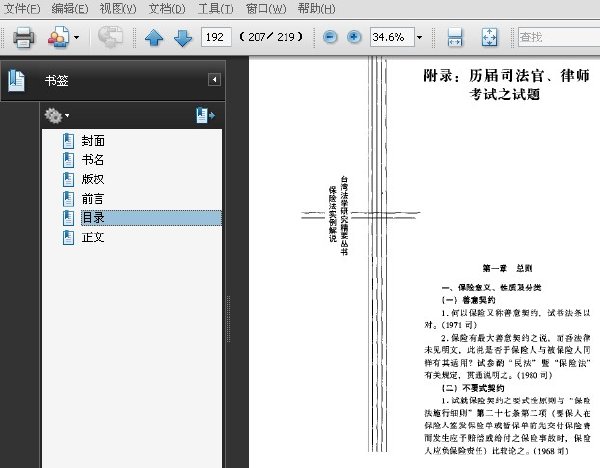600x468 pixels.
Task: Expand the zoom percentage dropdown arrow
Action: pos(419,38)
